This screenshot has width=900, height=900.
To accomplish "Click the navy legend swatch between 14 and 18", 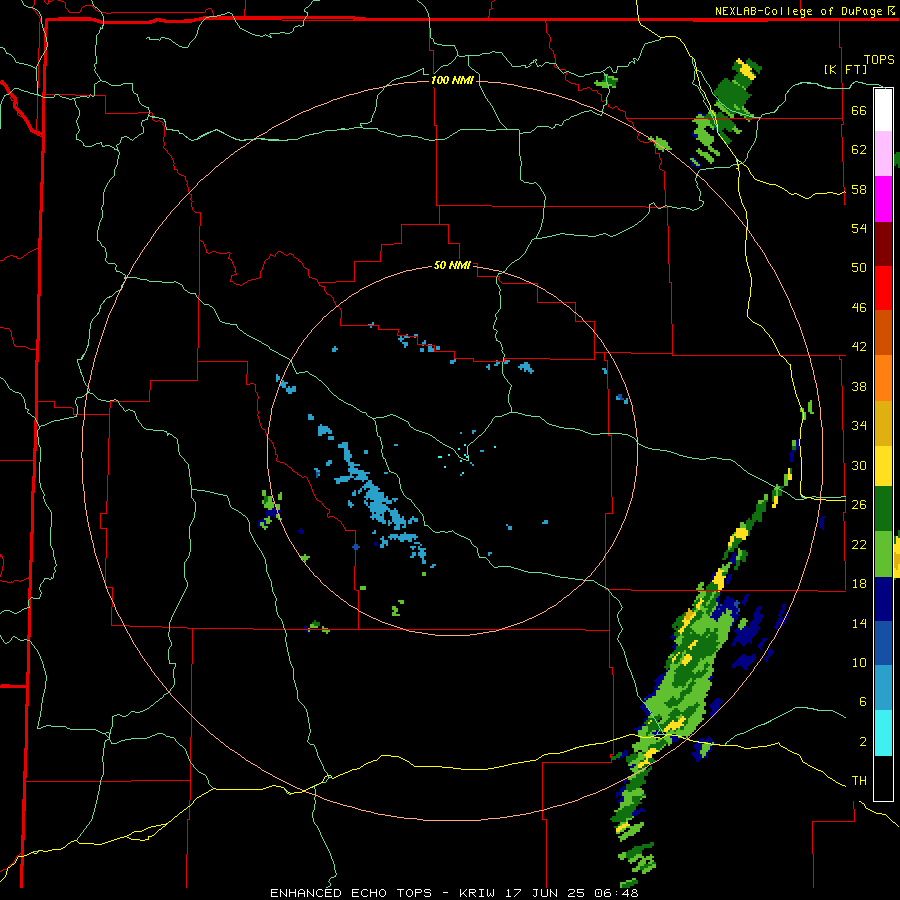I will tap(883, 599).
